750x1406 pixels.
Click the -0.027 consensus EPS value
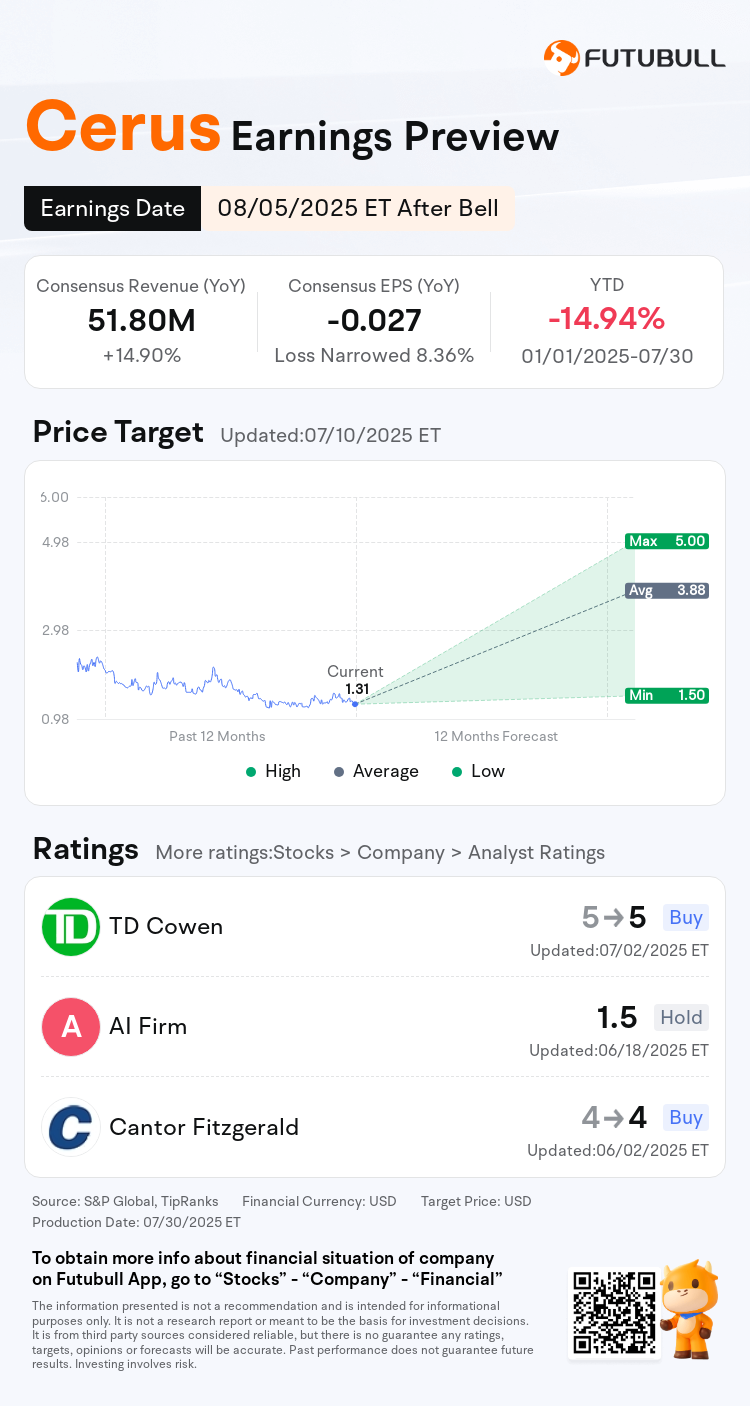(x=374, y=320)
